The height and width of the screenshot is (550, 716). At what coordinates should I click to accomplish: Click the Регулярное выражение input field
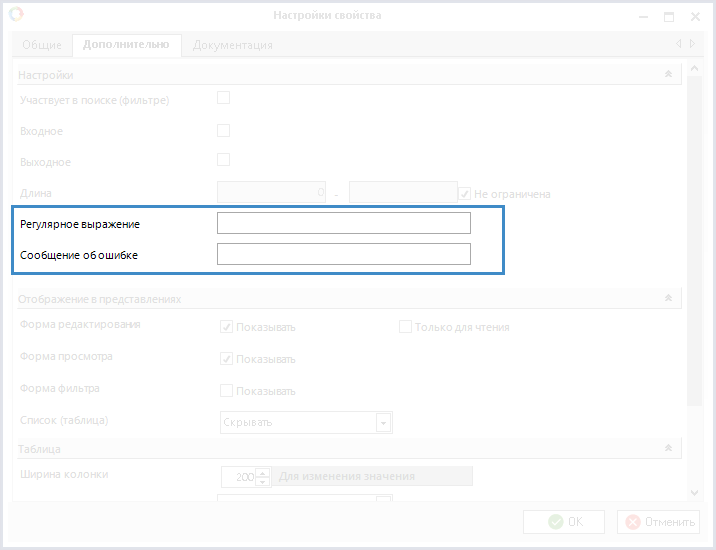343,223
